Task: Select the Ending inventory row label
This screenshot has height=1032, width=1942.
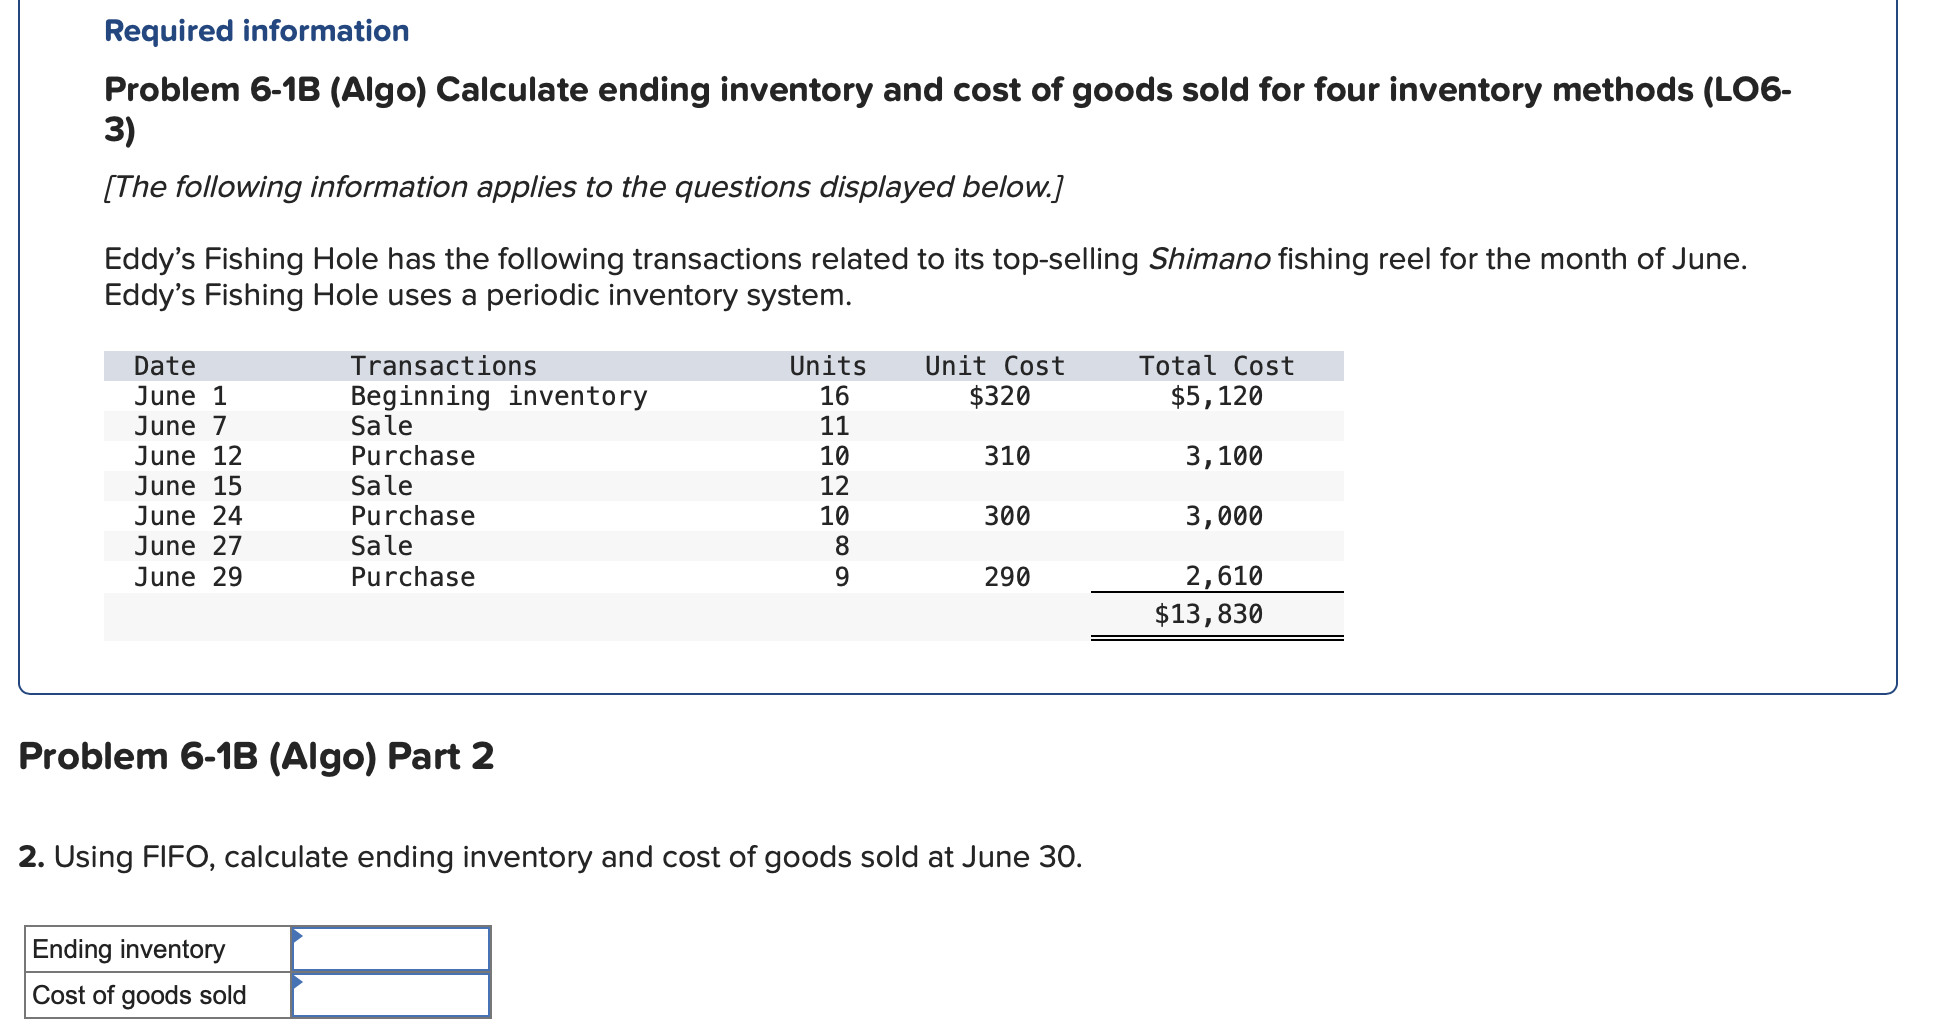Action: tap(128, 947)
